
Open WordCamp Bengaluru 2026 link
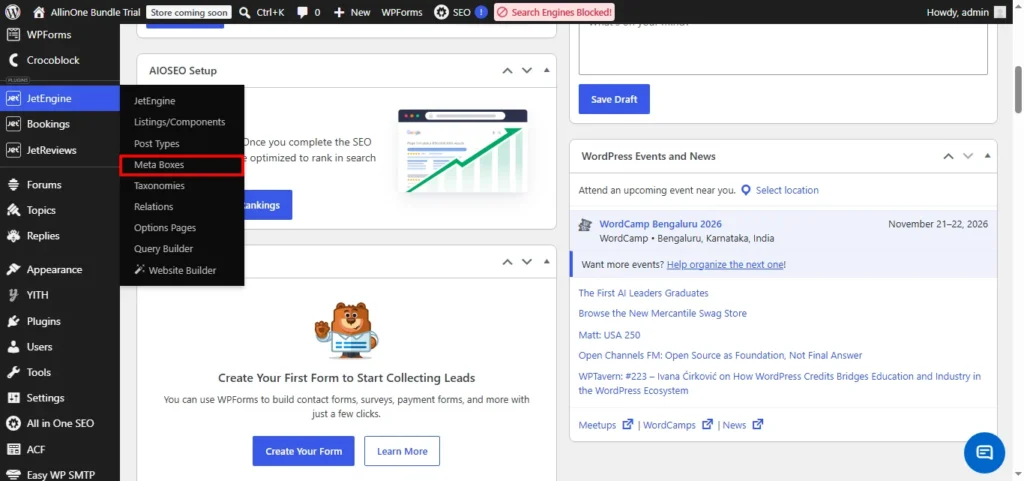(660, 224)
